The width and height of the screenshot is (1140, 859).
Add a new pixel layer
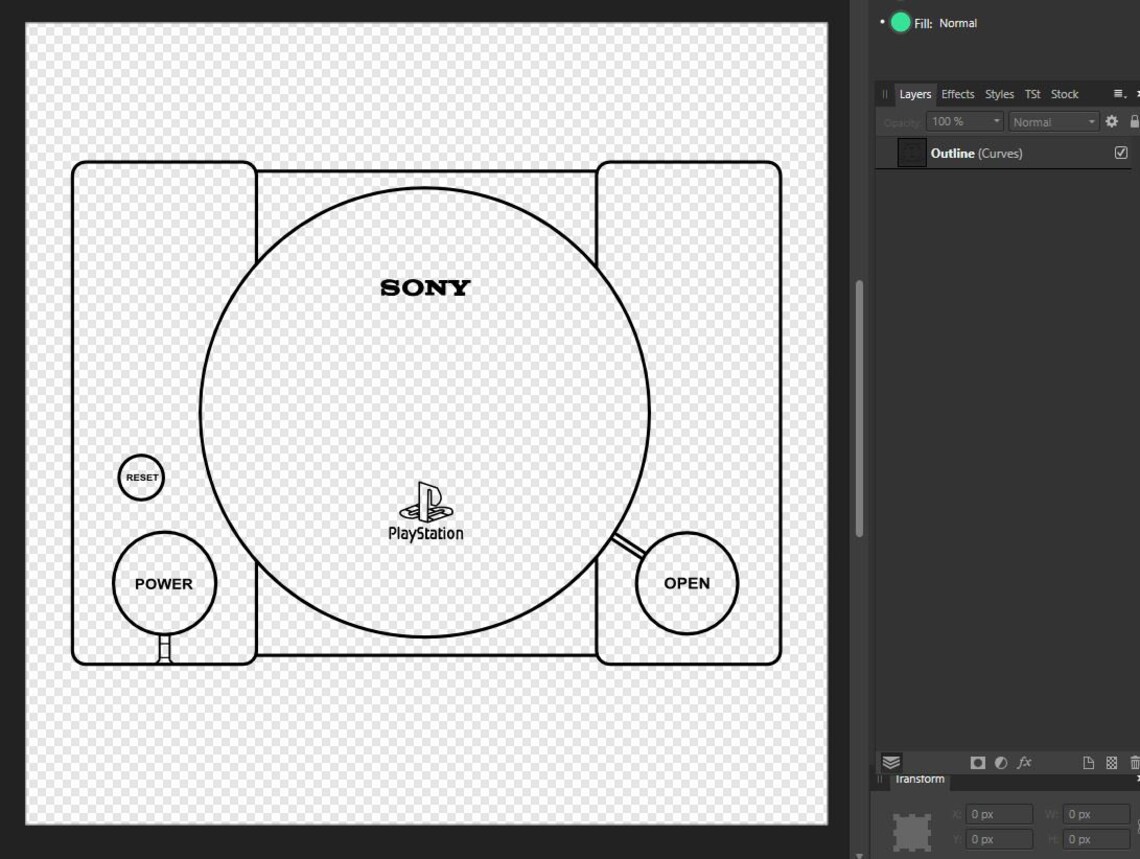coord(1112,762)
